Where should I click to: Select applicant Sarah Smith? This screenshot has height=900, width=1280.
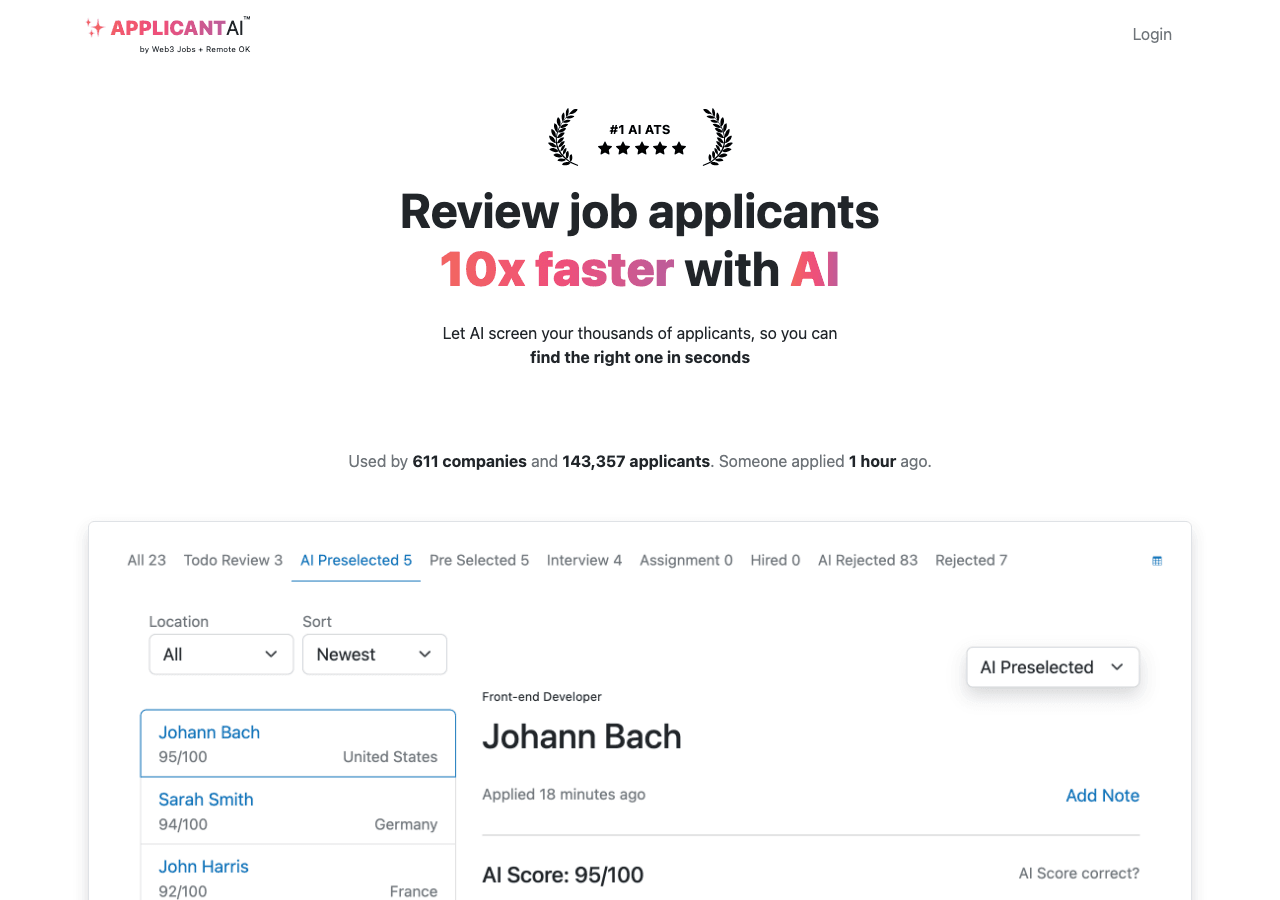tap(298, 811)
